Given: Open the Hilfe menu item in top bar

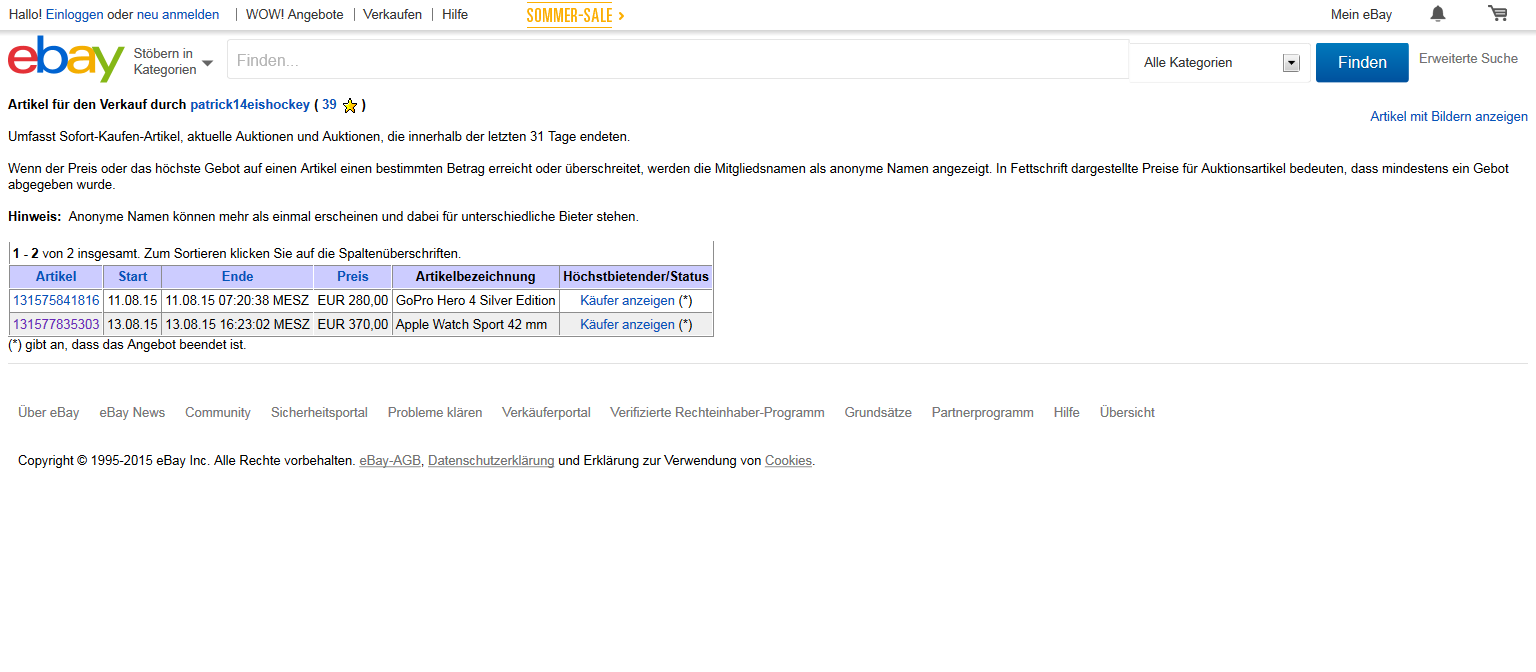Looking at the screenshot, I should pyautogui.click(x=455, y=15).
